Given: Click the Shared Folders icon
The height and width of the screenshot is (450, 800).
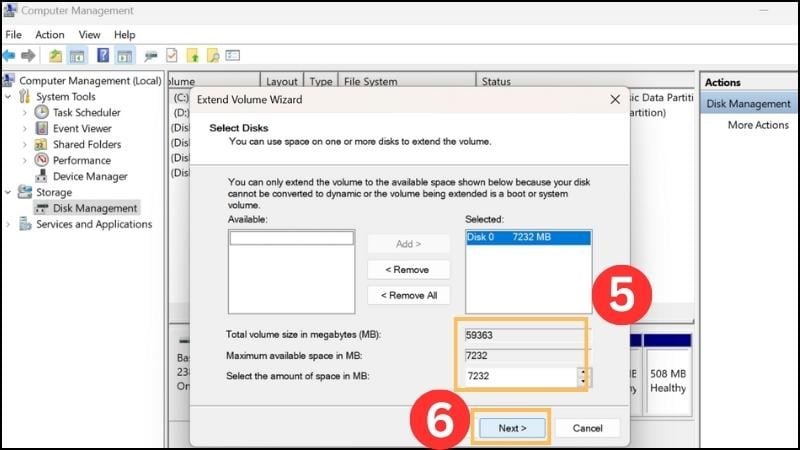Looking at the screenshot, I should click(42, 145).
